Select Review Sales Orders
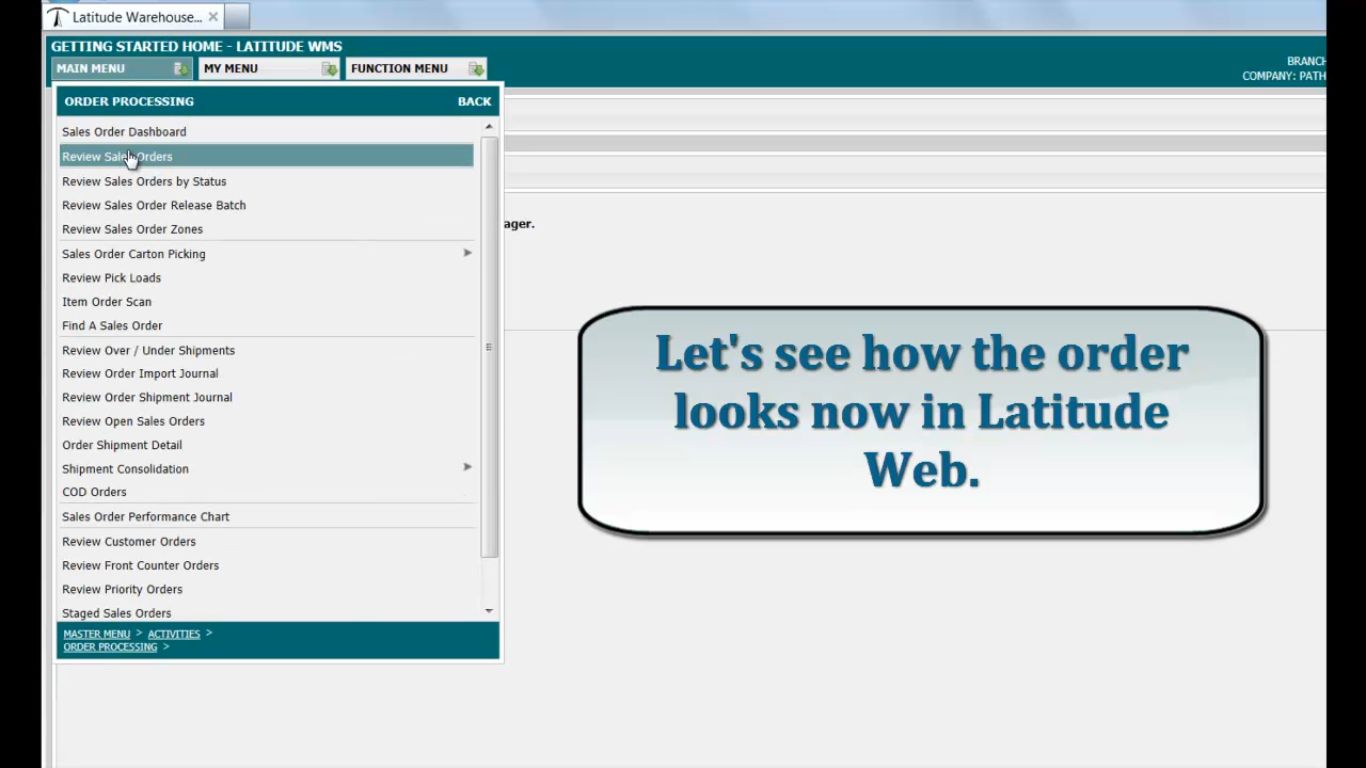The width and height of the screenshot is (1366, 768). pos(266,156)
